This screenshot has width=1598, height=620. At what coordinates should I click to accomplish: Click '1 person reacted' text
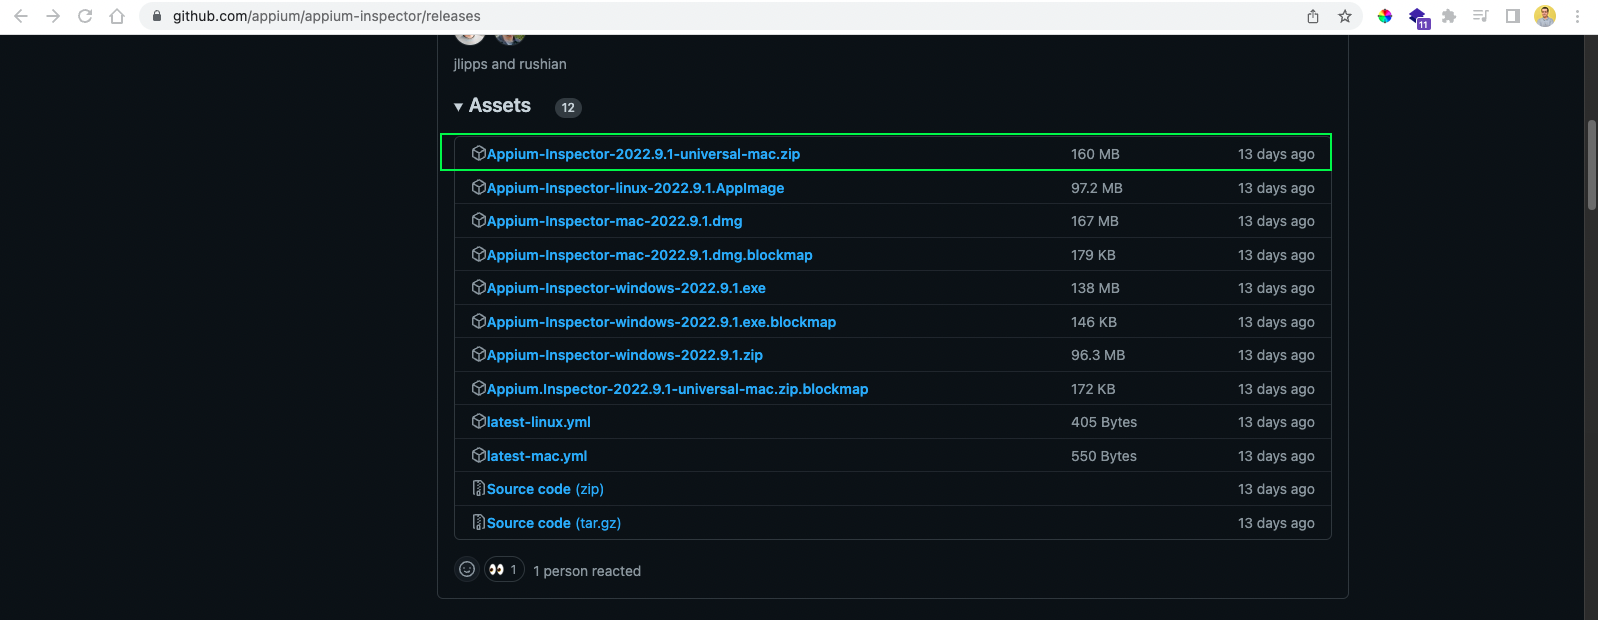(x=587, y=571)
